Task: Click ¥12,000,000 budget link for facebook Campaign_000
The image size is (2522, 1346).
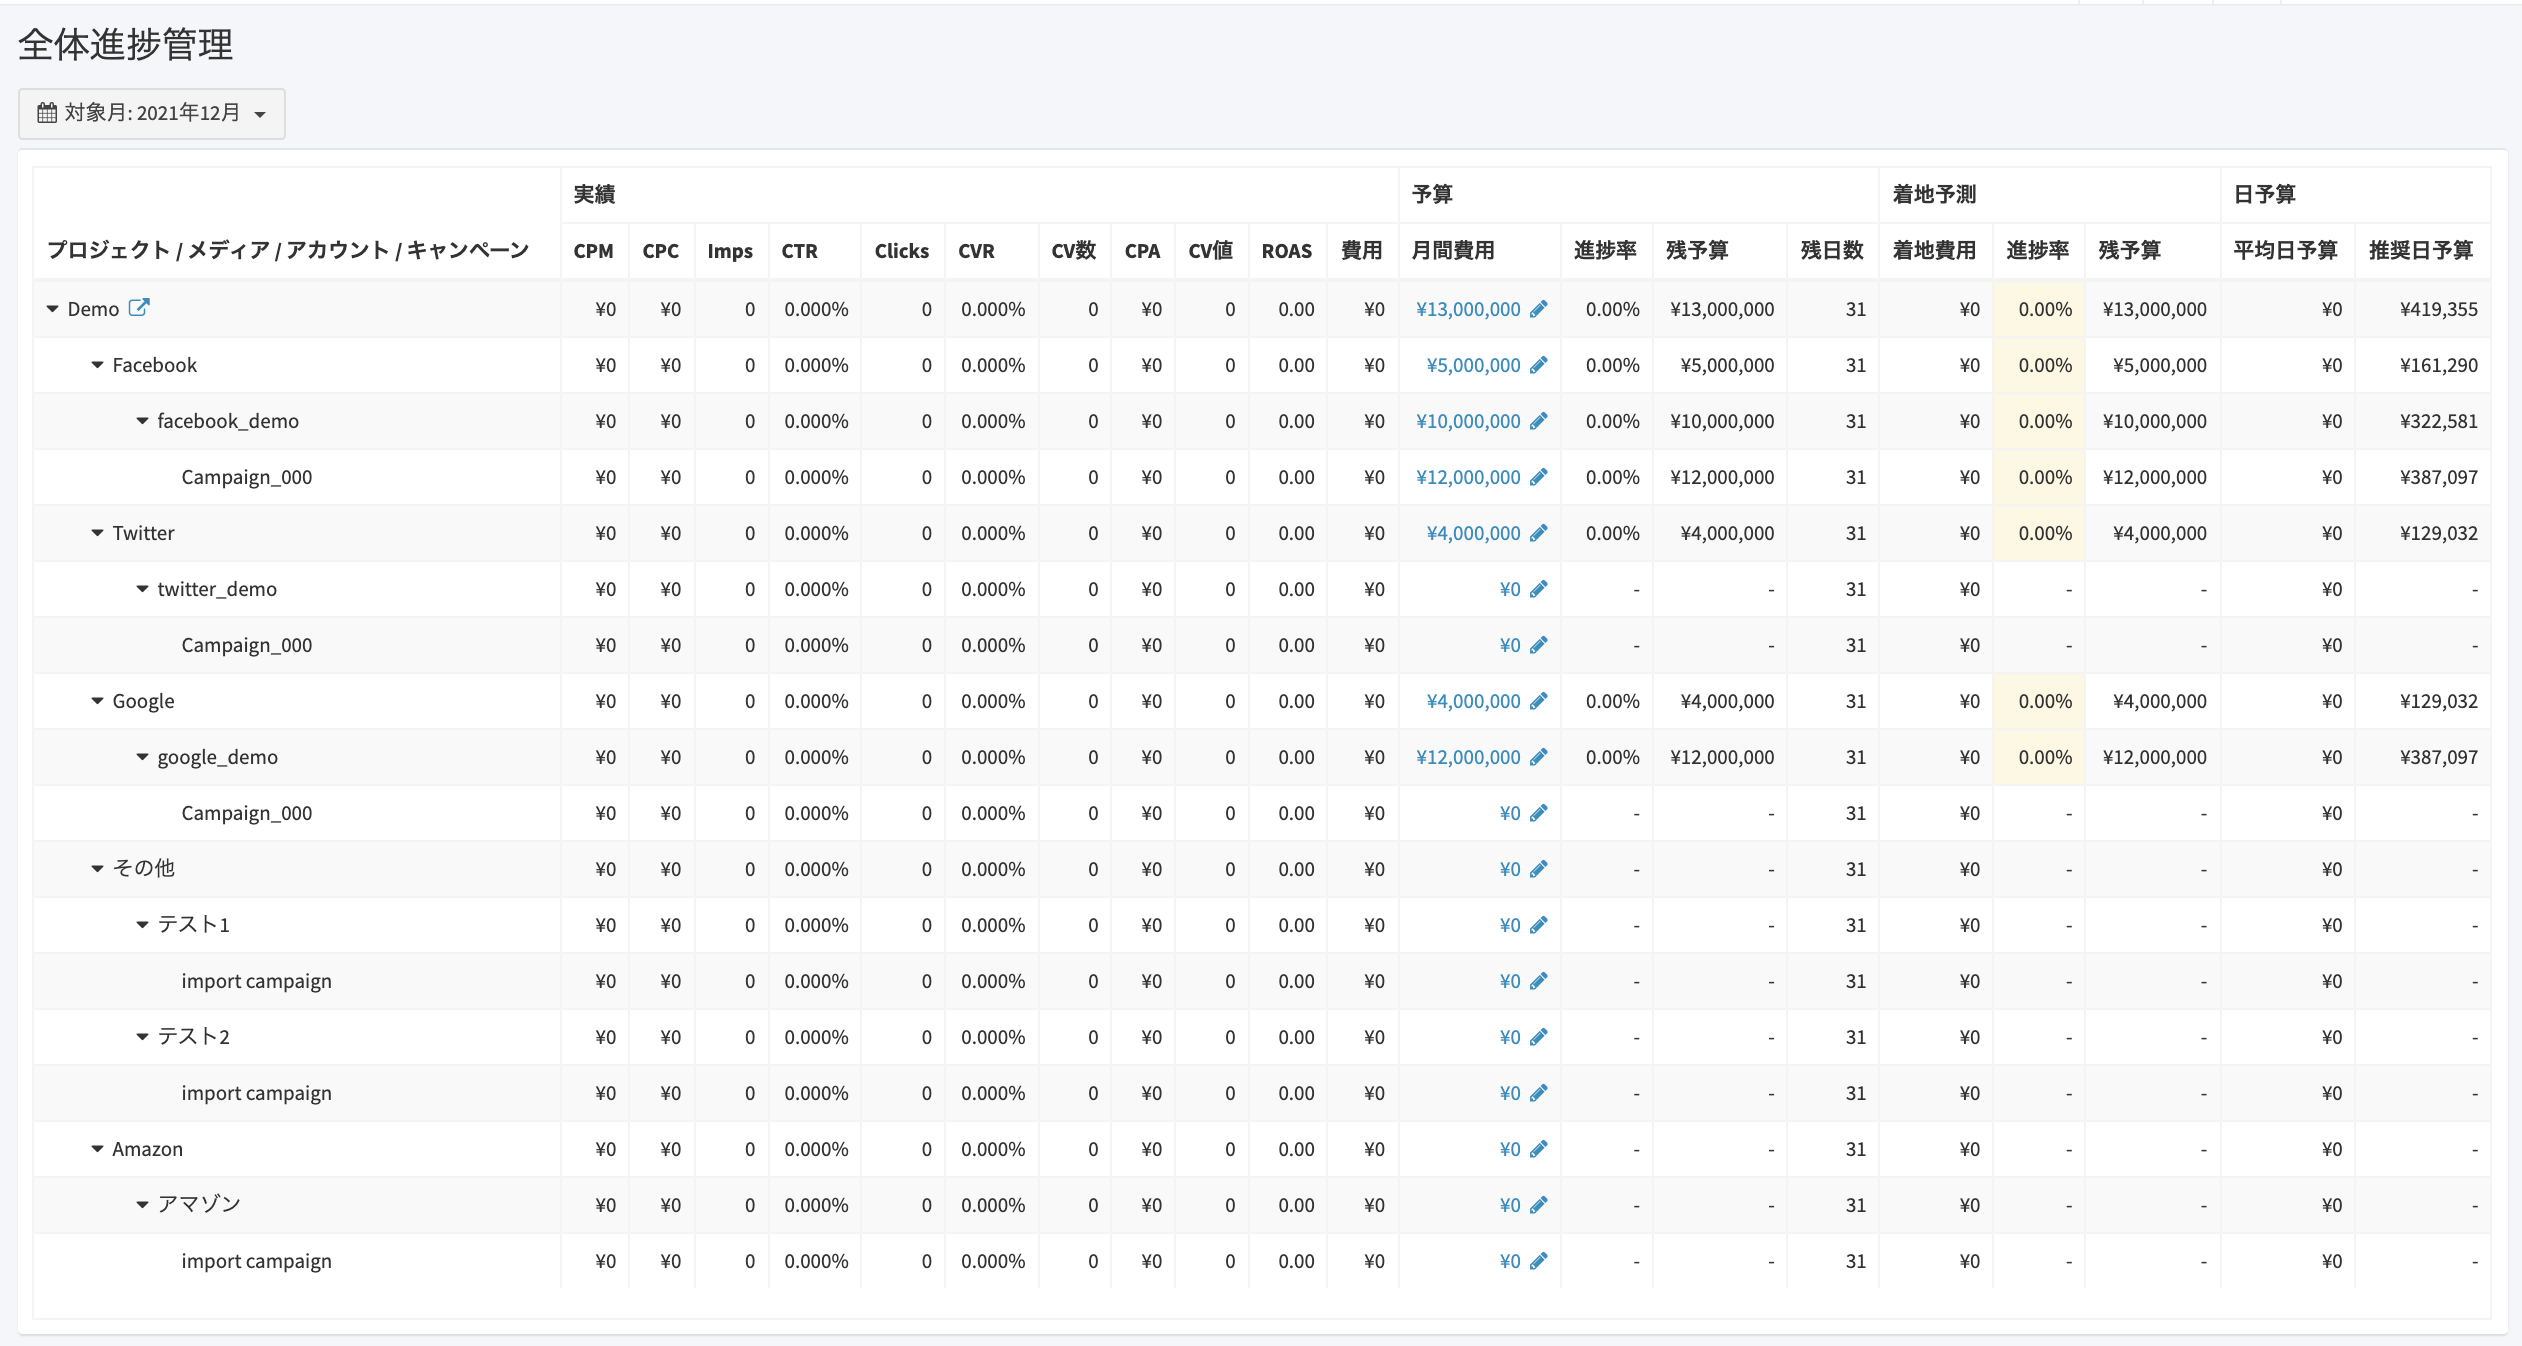Action: (1467, 477)
